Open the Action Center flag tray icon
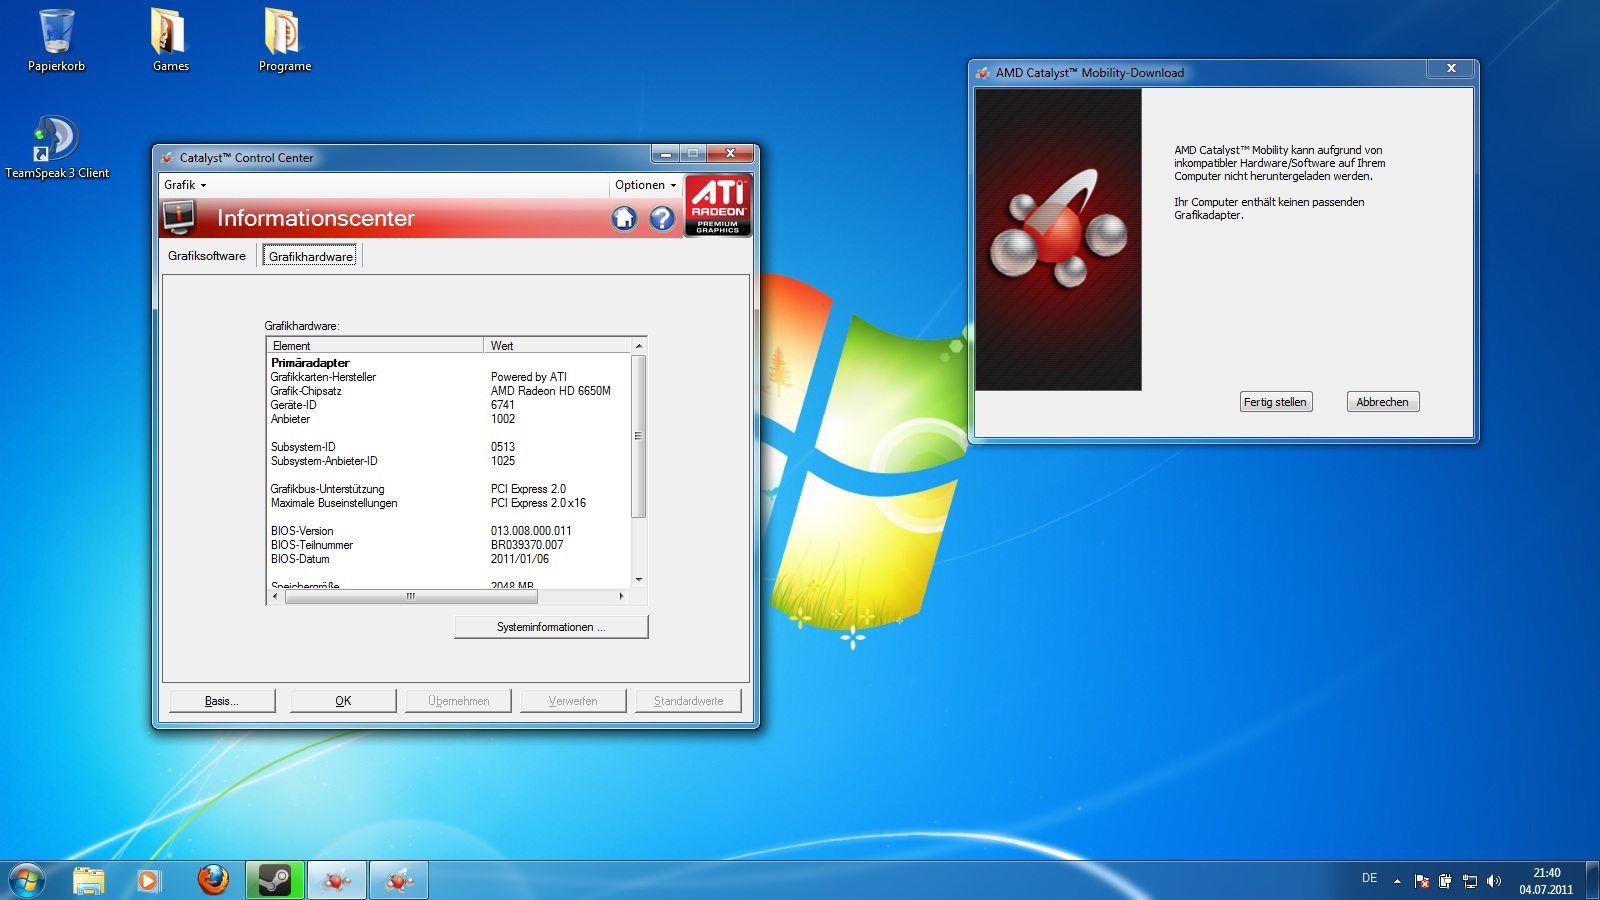The width and height of the screenshot is (1600, 900). [1422, 881]
